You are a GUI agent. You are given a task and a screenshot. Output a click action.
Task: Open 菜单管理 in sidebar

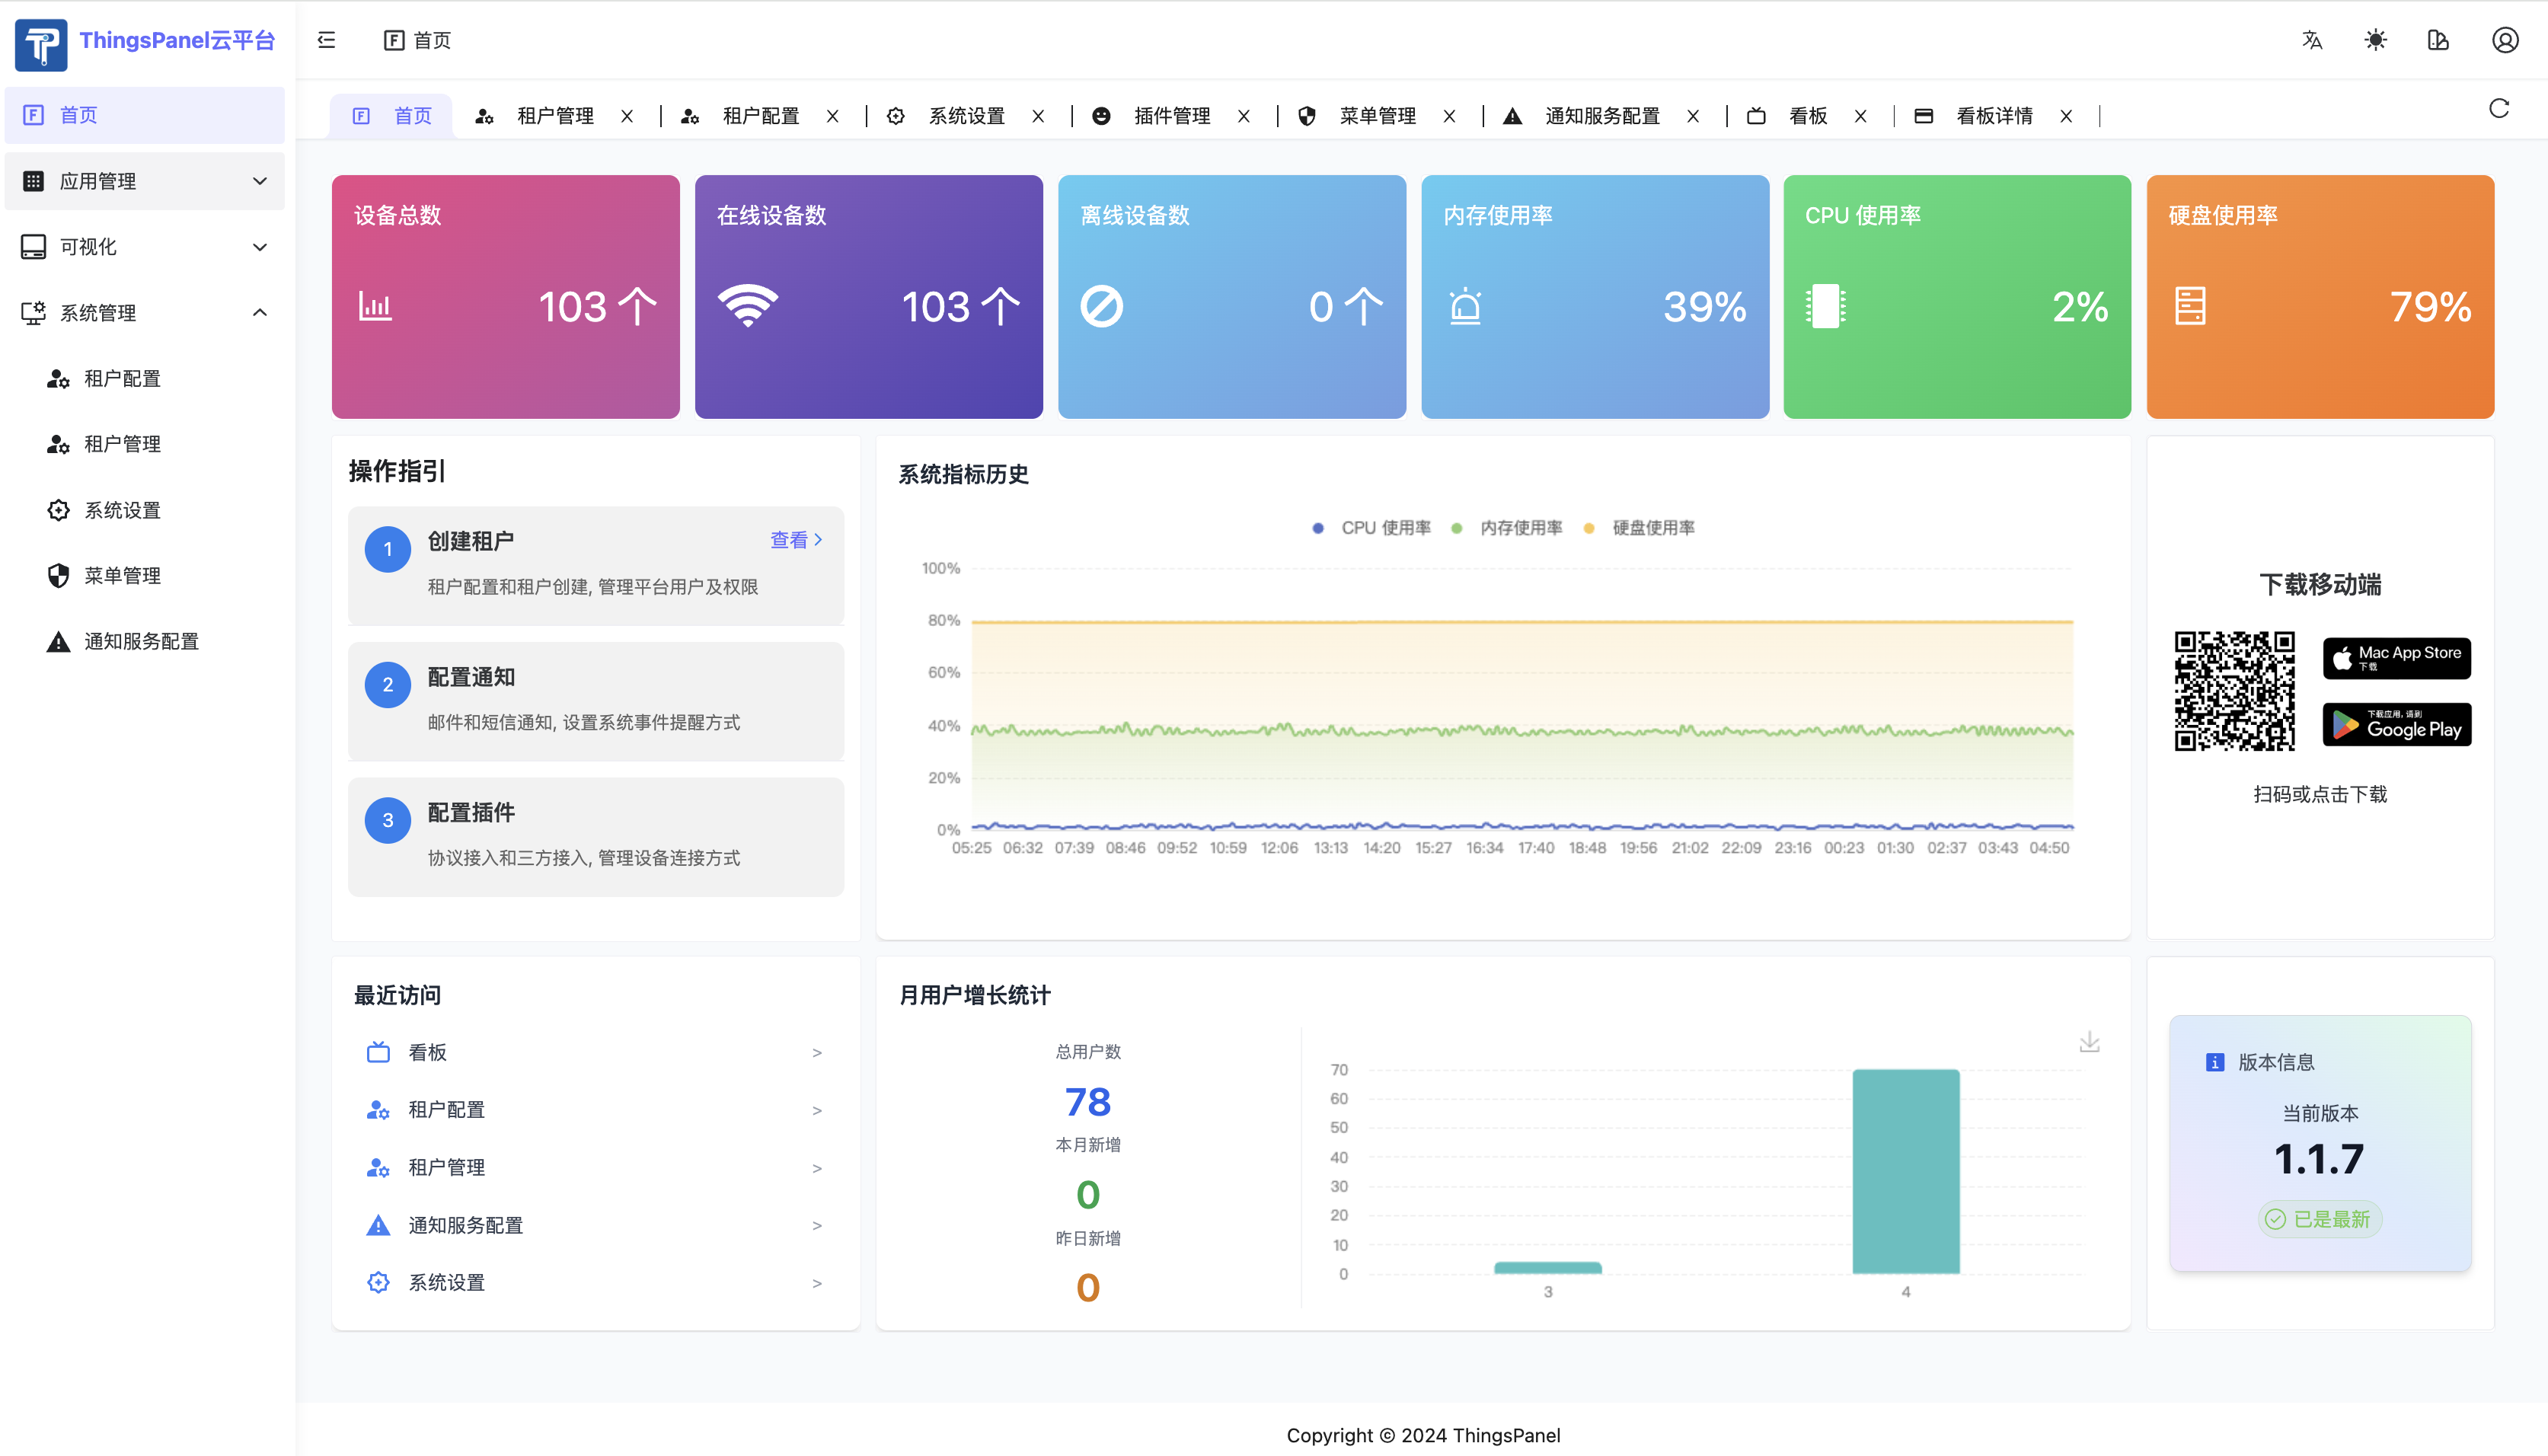tap(122, 575)
